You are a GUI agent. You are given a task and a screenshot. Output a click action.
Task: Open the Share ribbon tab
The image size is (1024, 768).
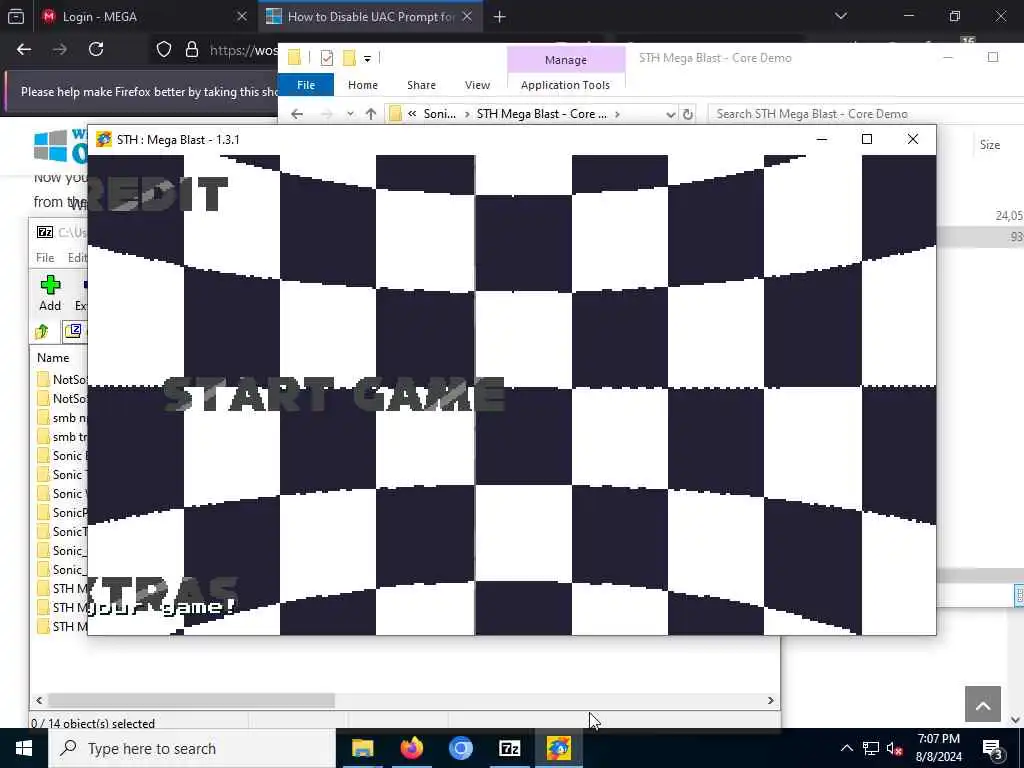pyautogui.click(x=421, y=85)
